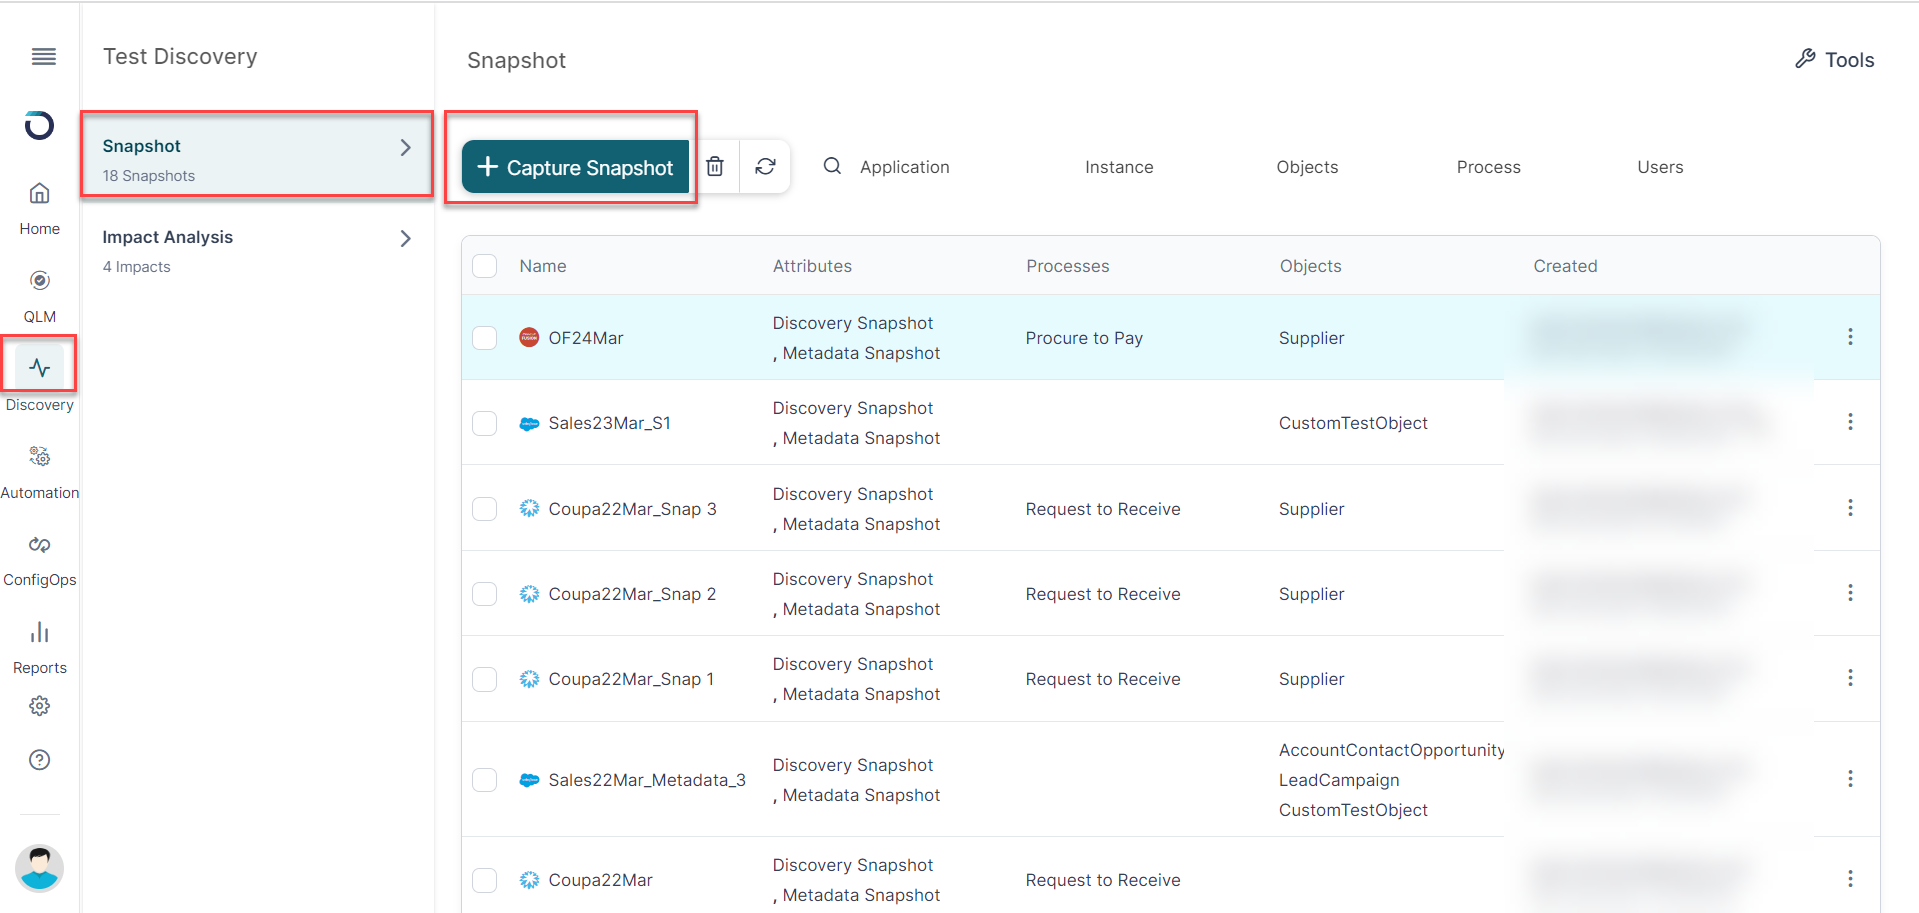
Task: Open kebab menu for Coupa22Mar_Snap 3
Action: [1850, 508]
